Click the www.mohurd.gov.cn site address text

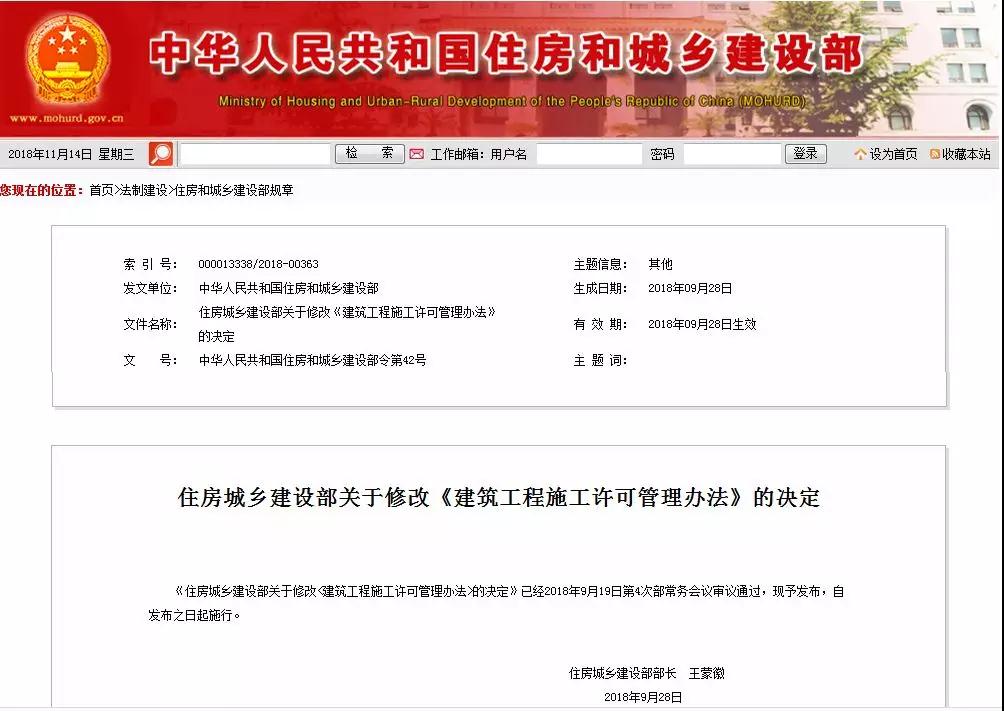[67, 118]
